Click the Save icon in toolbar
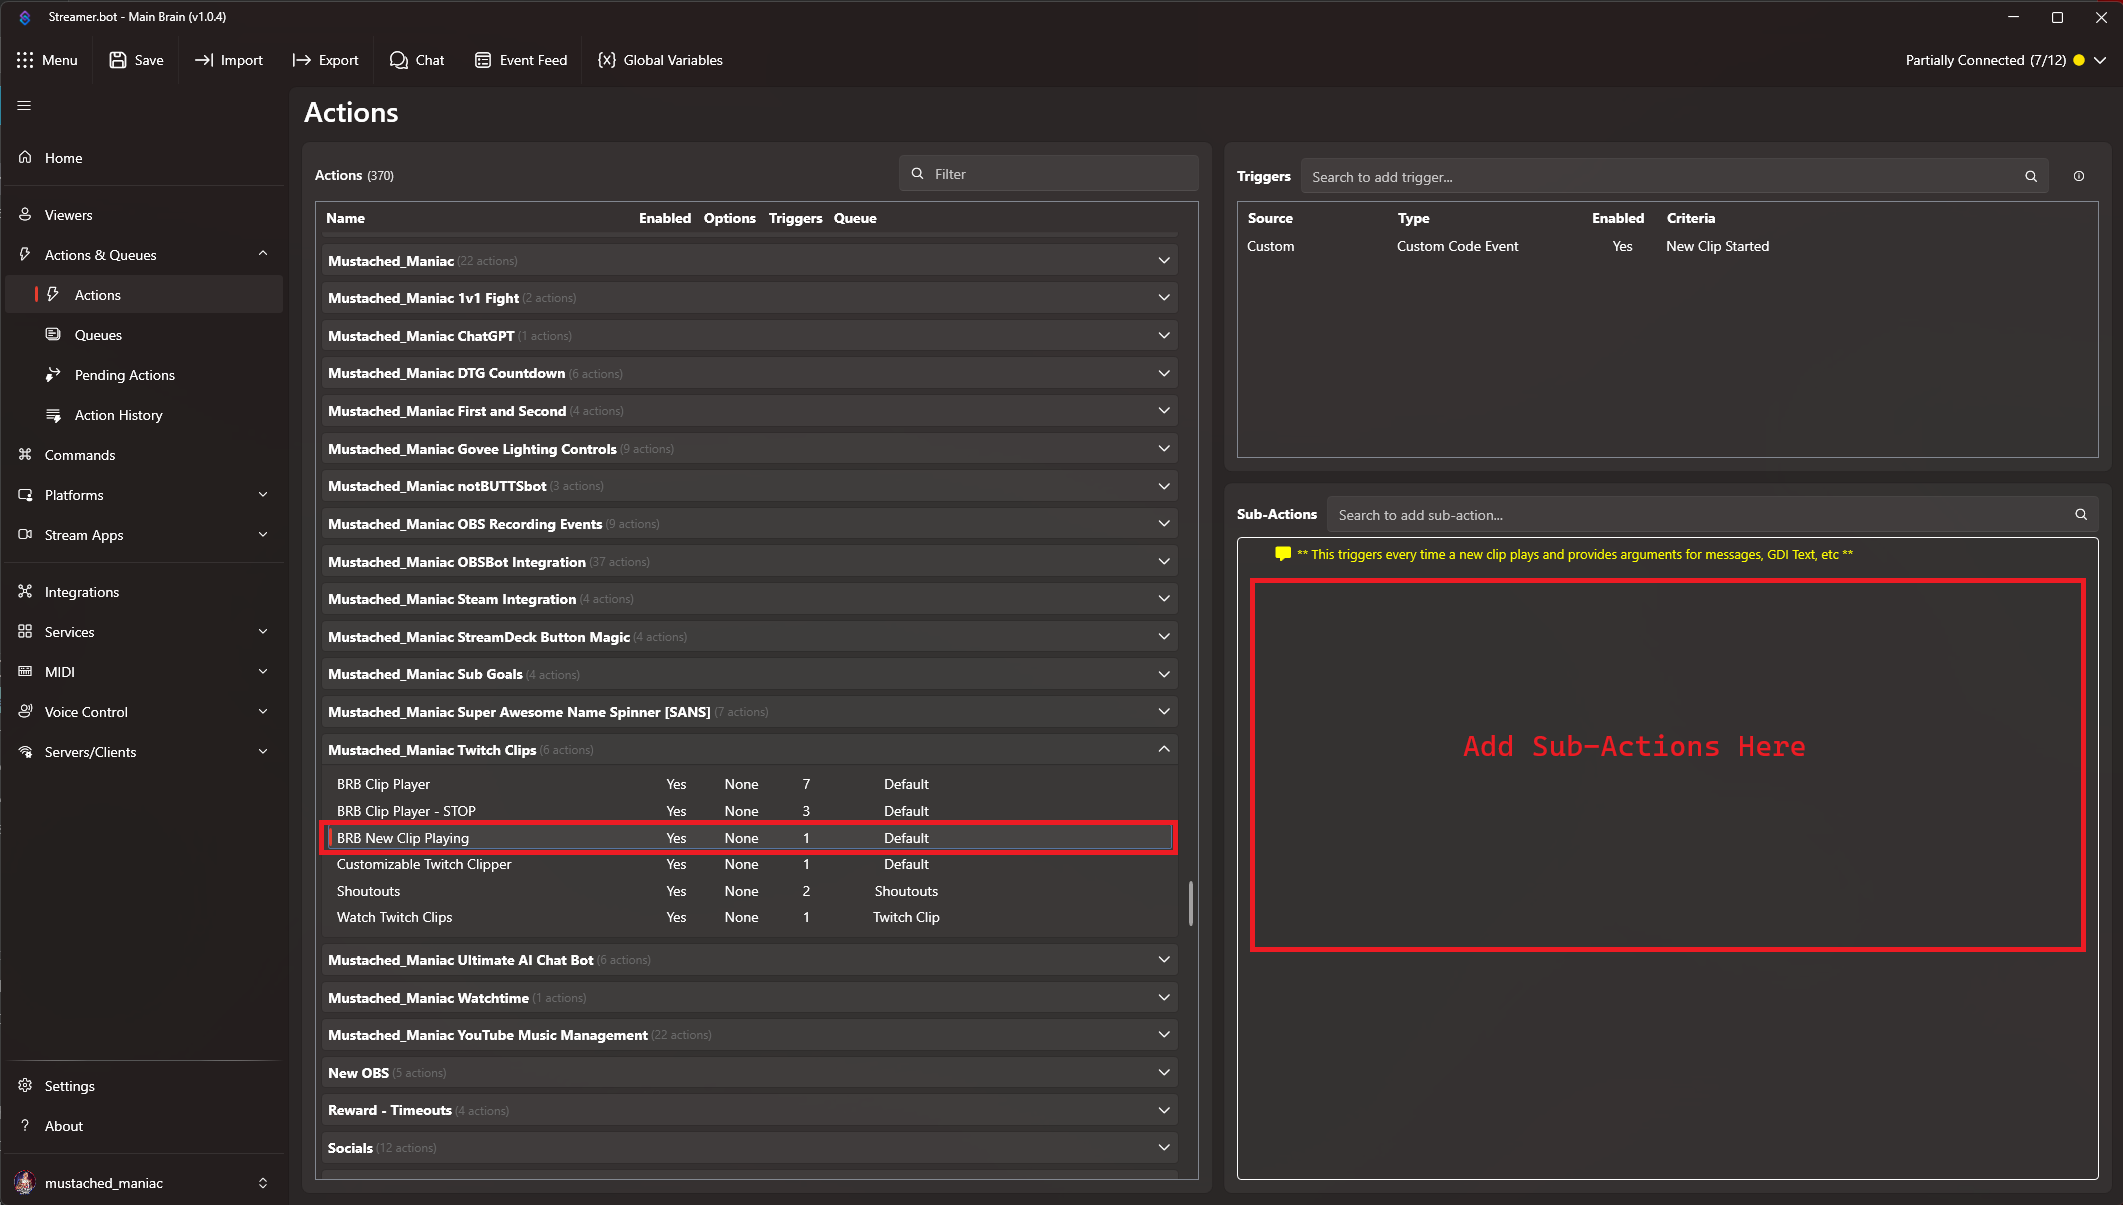This screenshot has width=2123, height=1205. (x=118, y=60)
